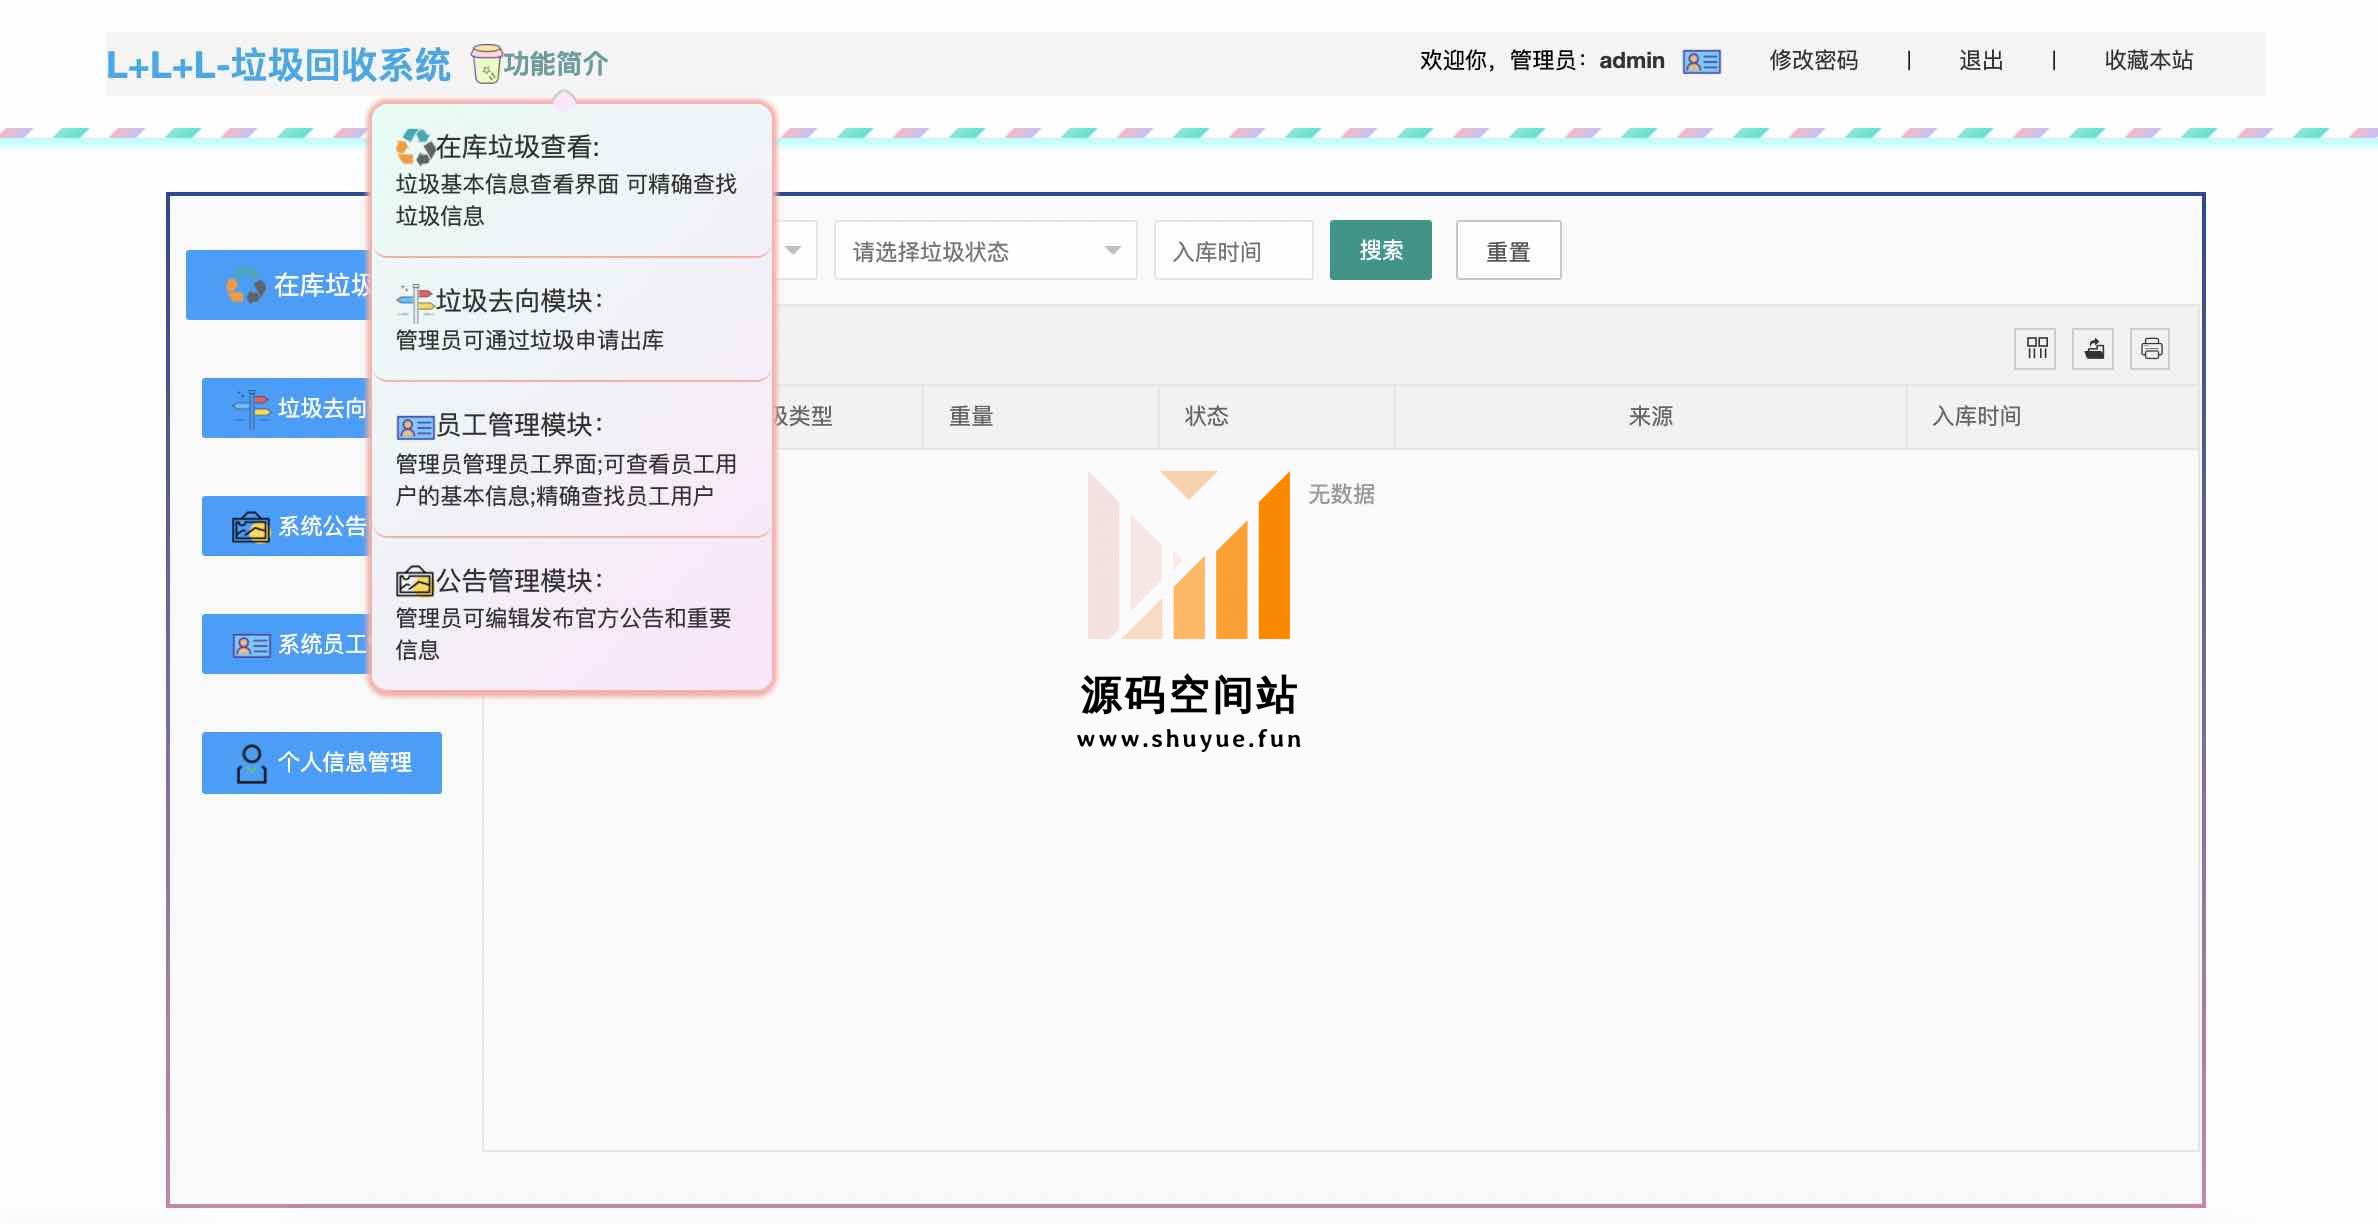Click the 入库时间 column header

(x=2052, y=416)
